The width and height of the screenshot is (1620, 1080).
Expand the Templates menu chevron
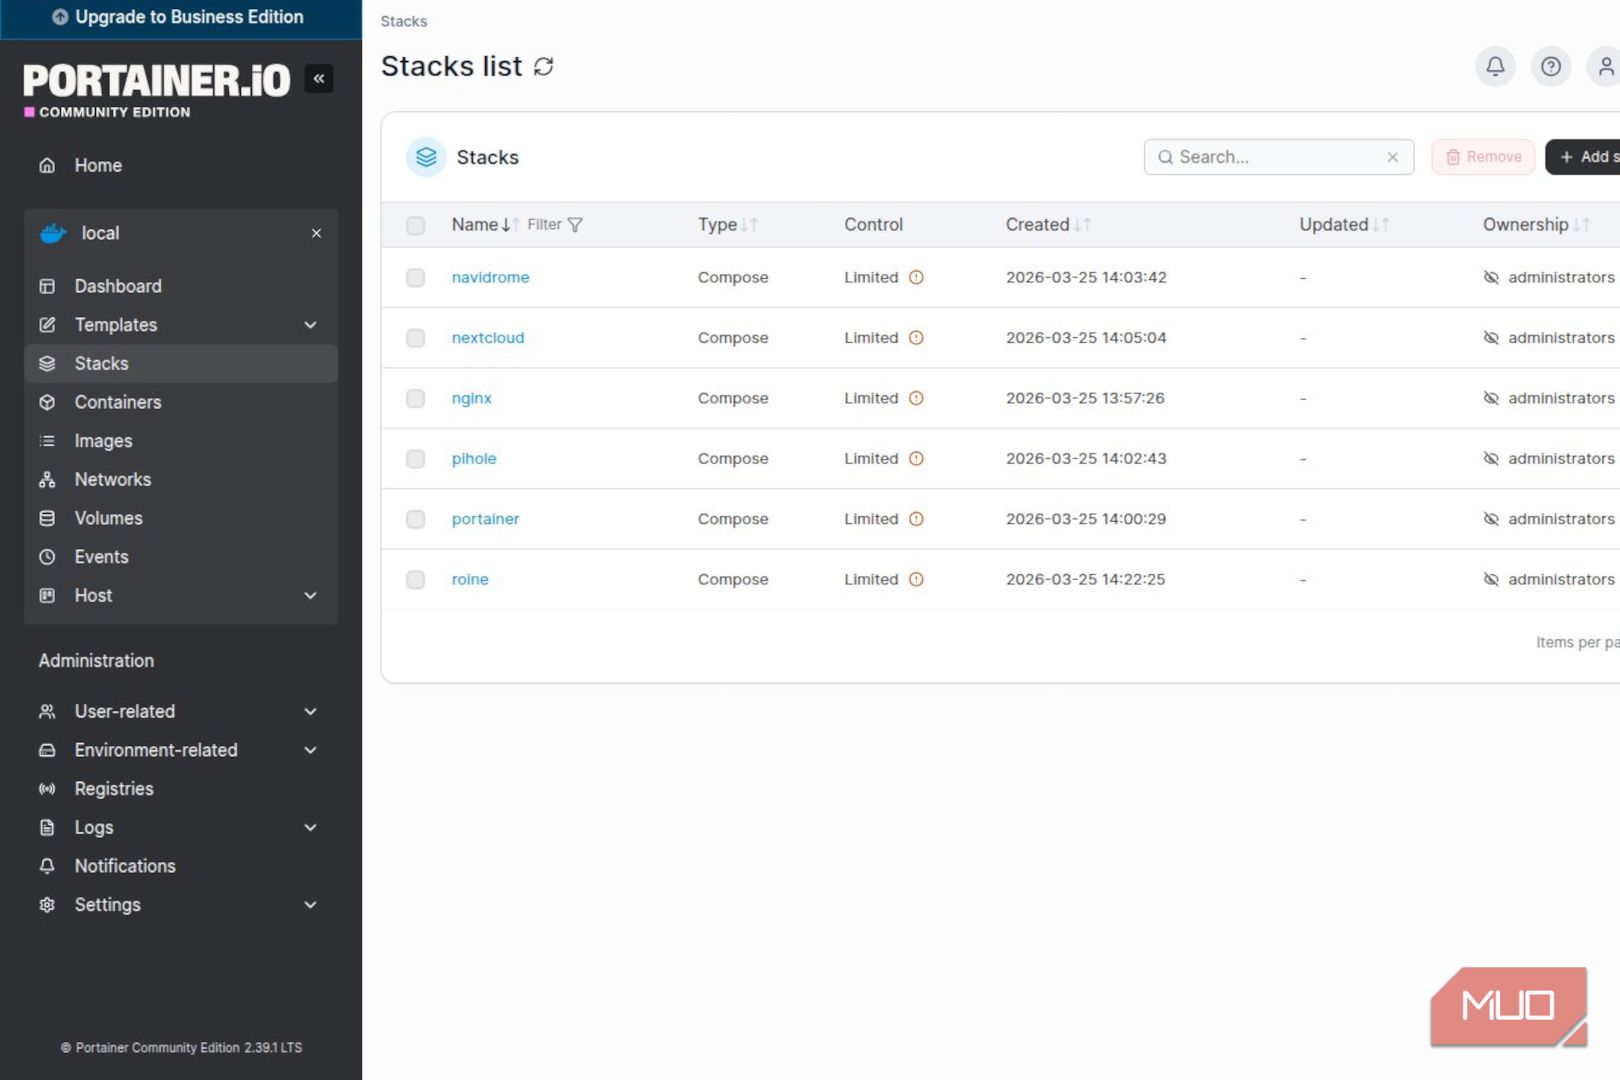click(x=311, y=325)
